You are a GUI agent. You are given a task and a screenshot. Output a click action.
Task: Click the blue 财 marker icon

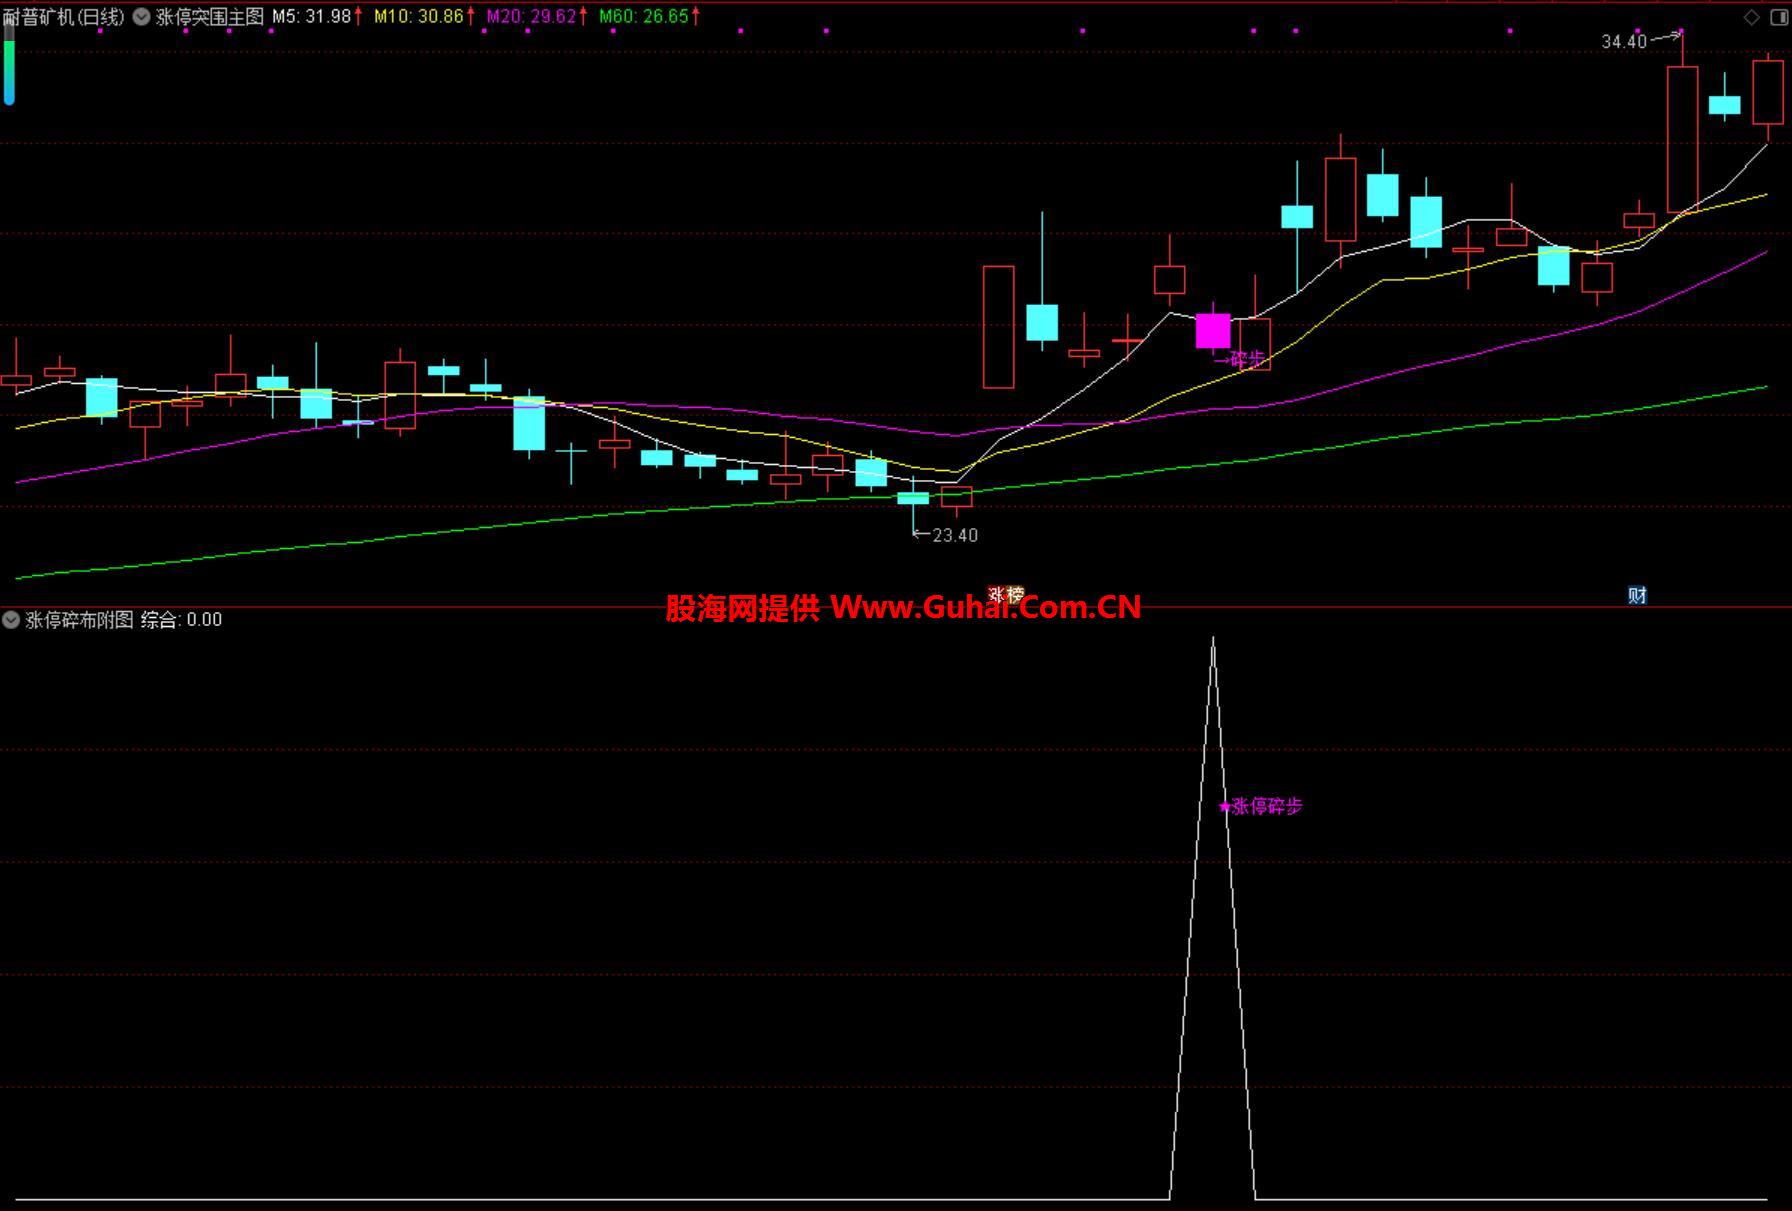(1637, 596)
